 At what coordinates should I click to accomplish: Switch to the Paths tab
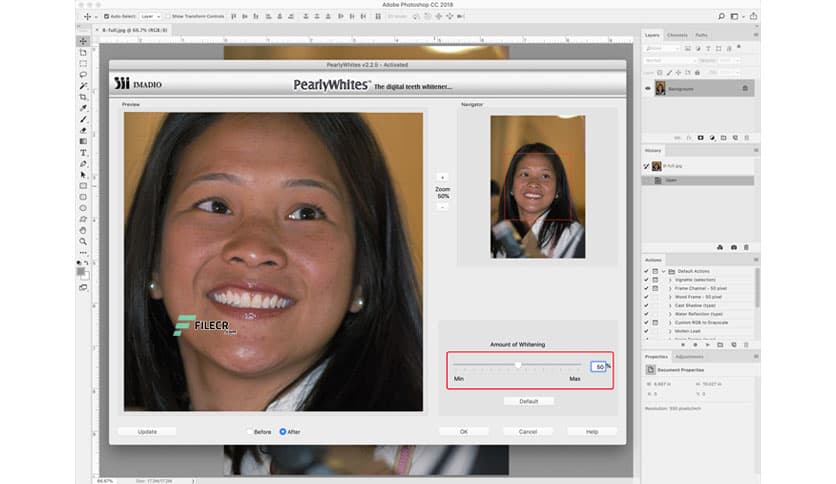tap(701, 35)
